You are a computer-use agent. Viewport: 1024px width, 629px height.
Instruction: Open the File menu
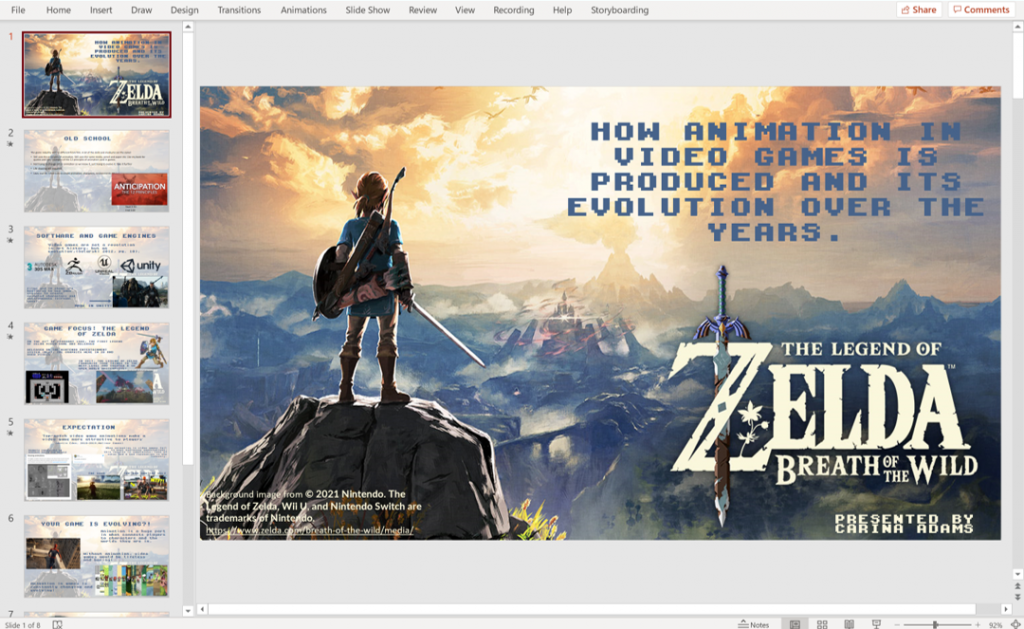click(x=18, y=10)
